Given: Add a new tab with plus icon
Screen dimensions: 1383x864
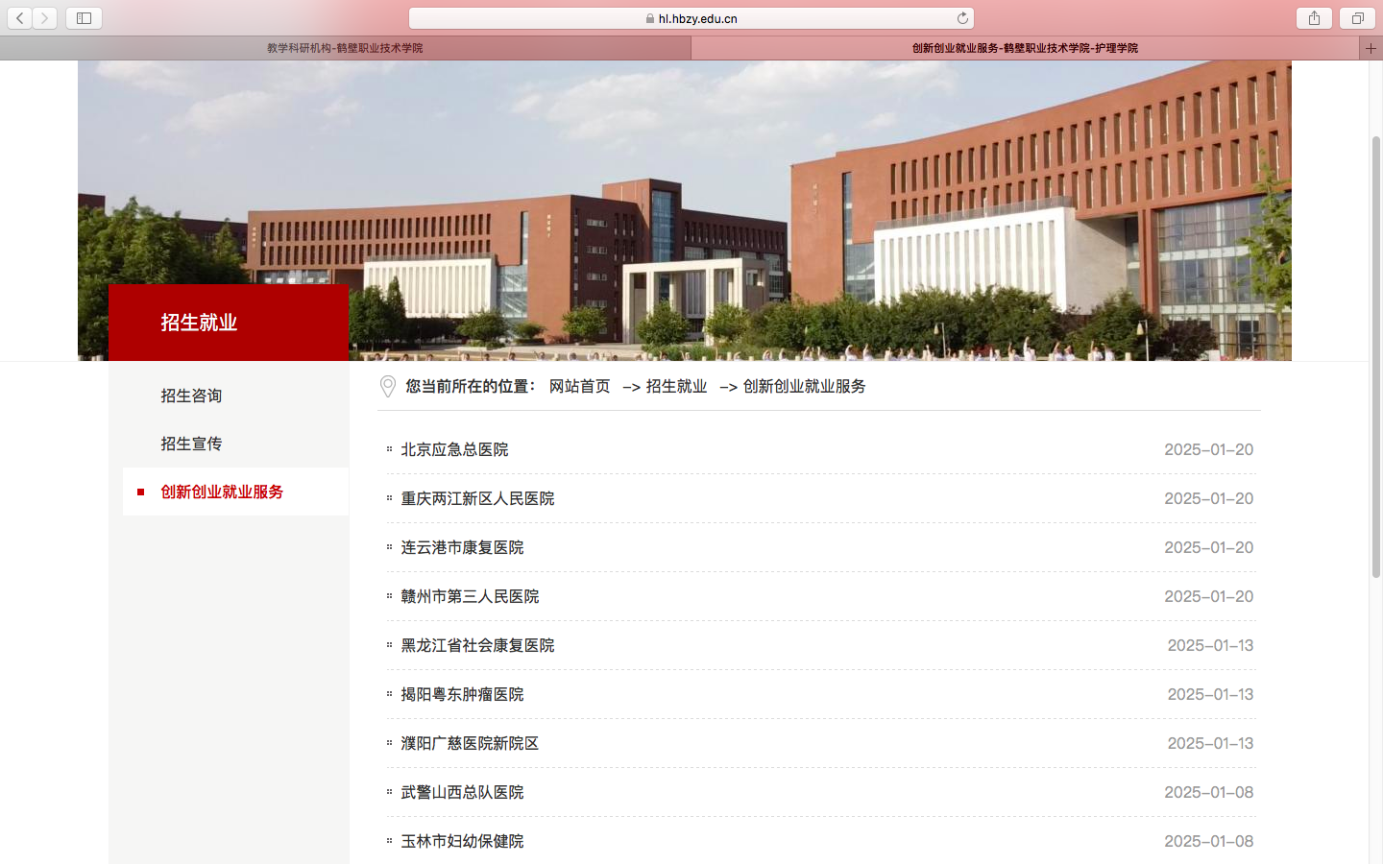Looking at the screenshot, I should 1370,48.
